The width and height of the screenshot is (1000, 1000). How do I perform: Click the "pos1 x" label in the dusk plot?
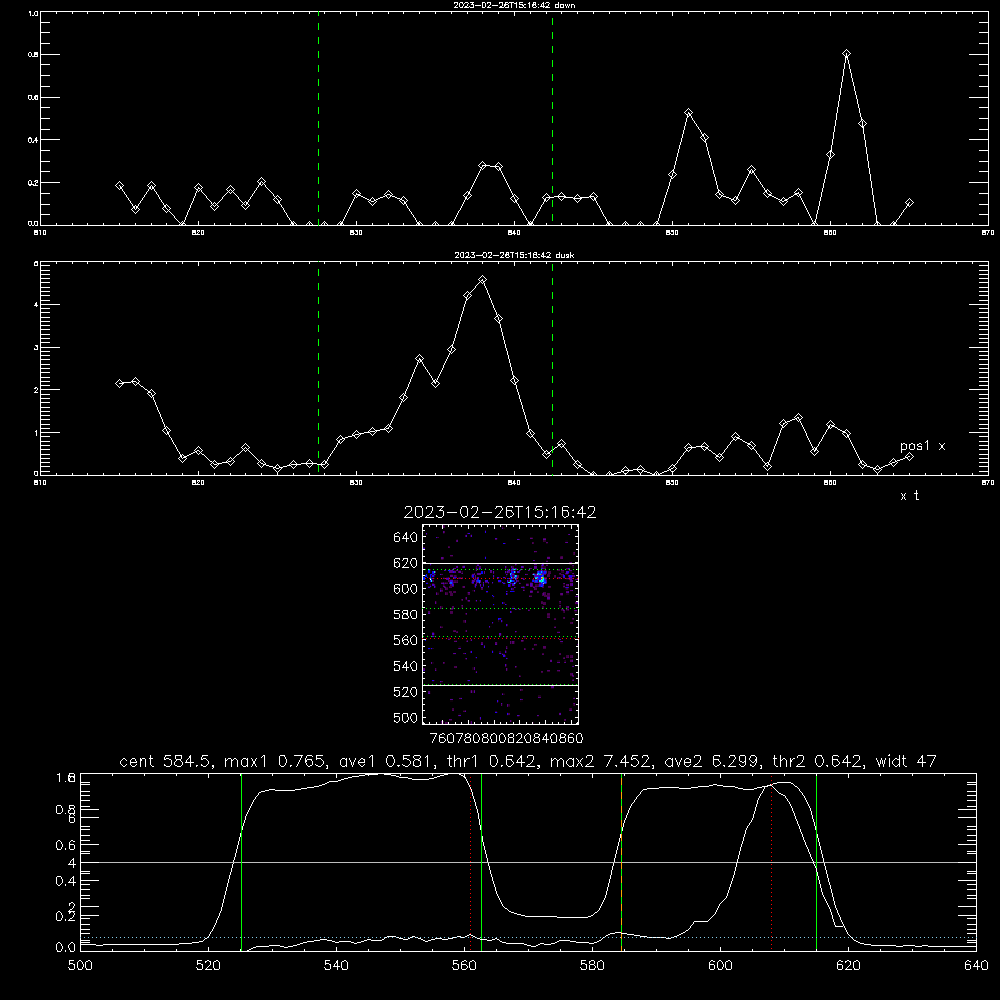(x=922, y=446)
